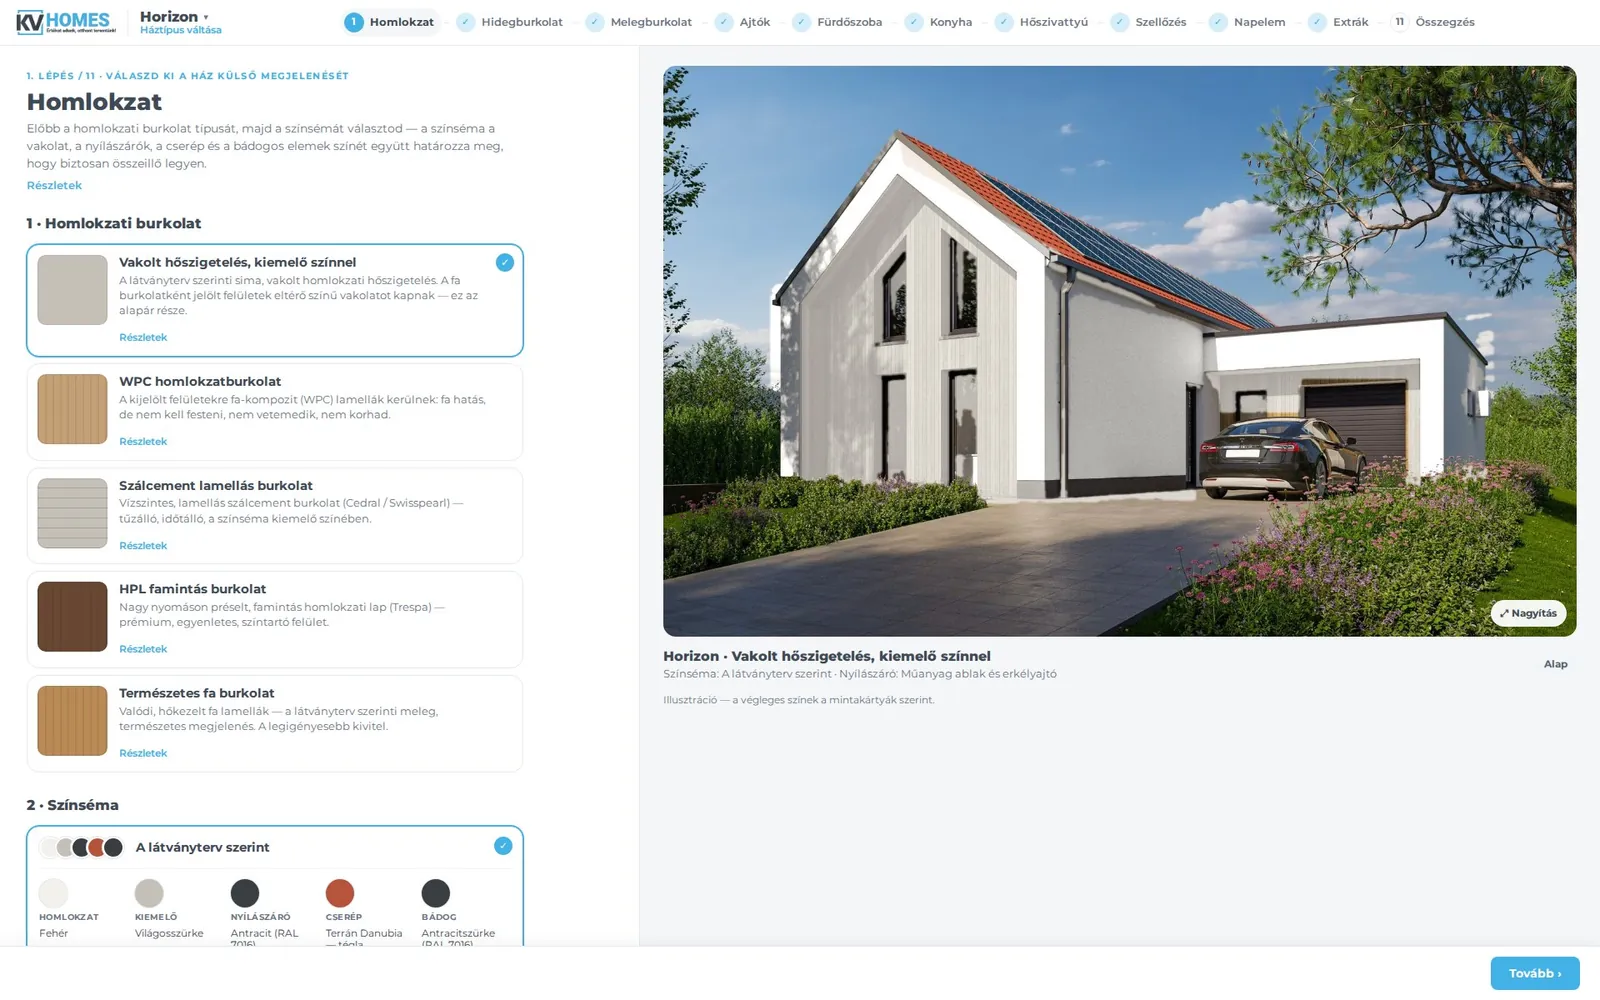The height and width of the screenshot is (1000, 1600).
Task: Click the Vakolt hőszigetelés grey plaster swatch
Action: [72, 290]
